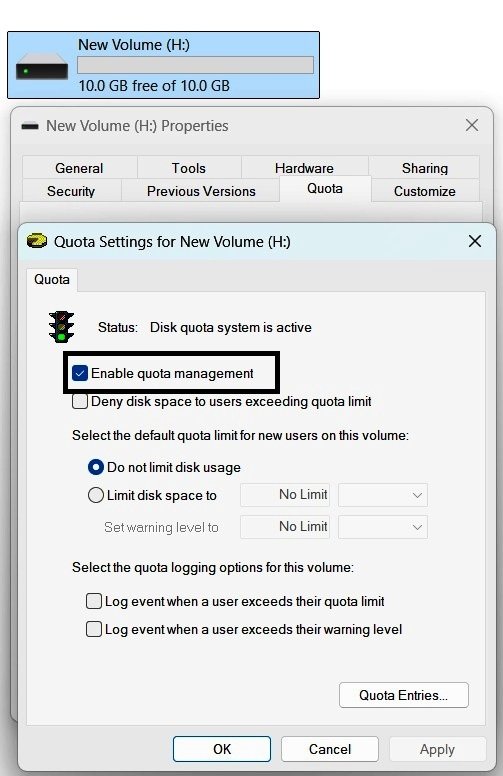Screen dimensions: 503x776
Task: Click the '10.0 GB free of 10.0 GB' text
Action: click(x=154, y=86)
